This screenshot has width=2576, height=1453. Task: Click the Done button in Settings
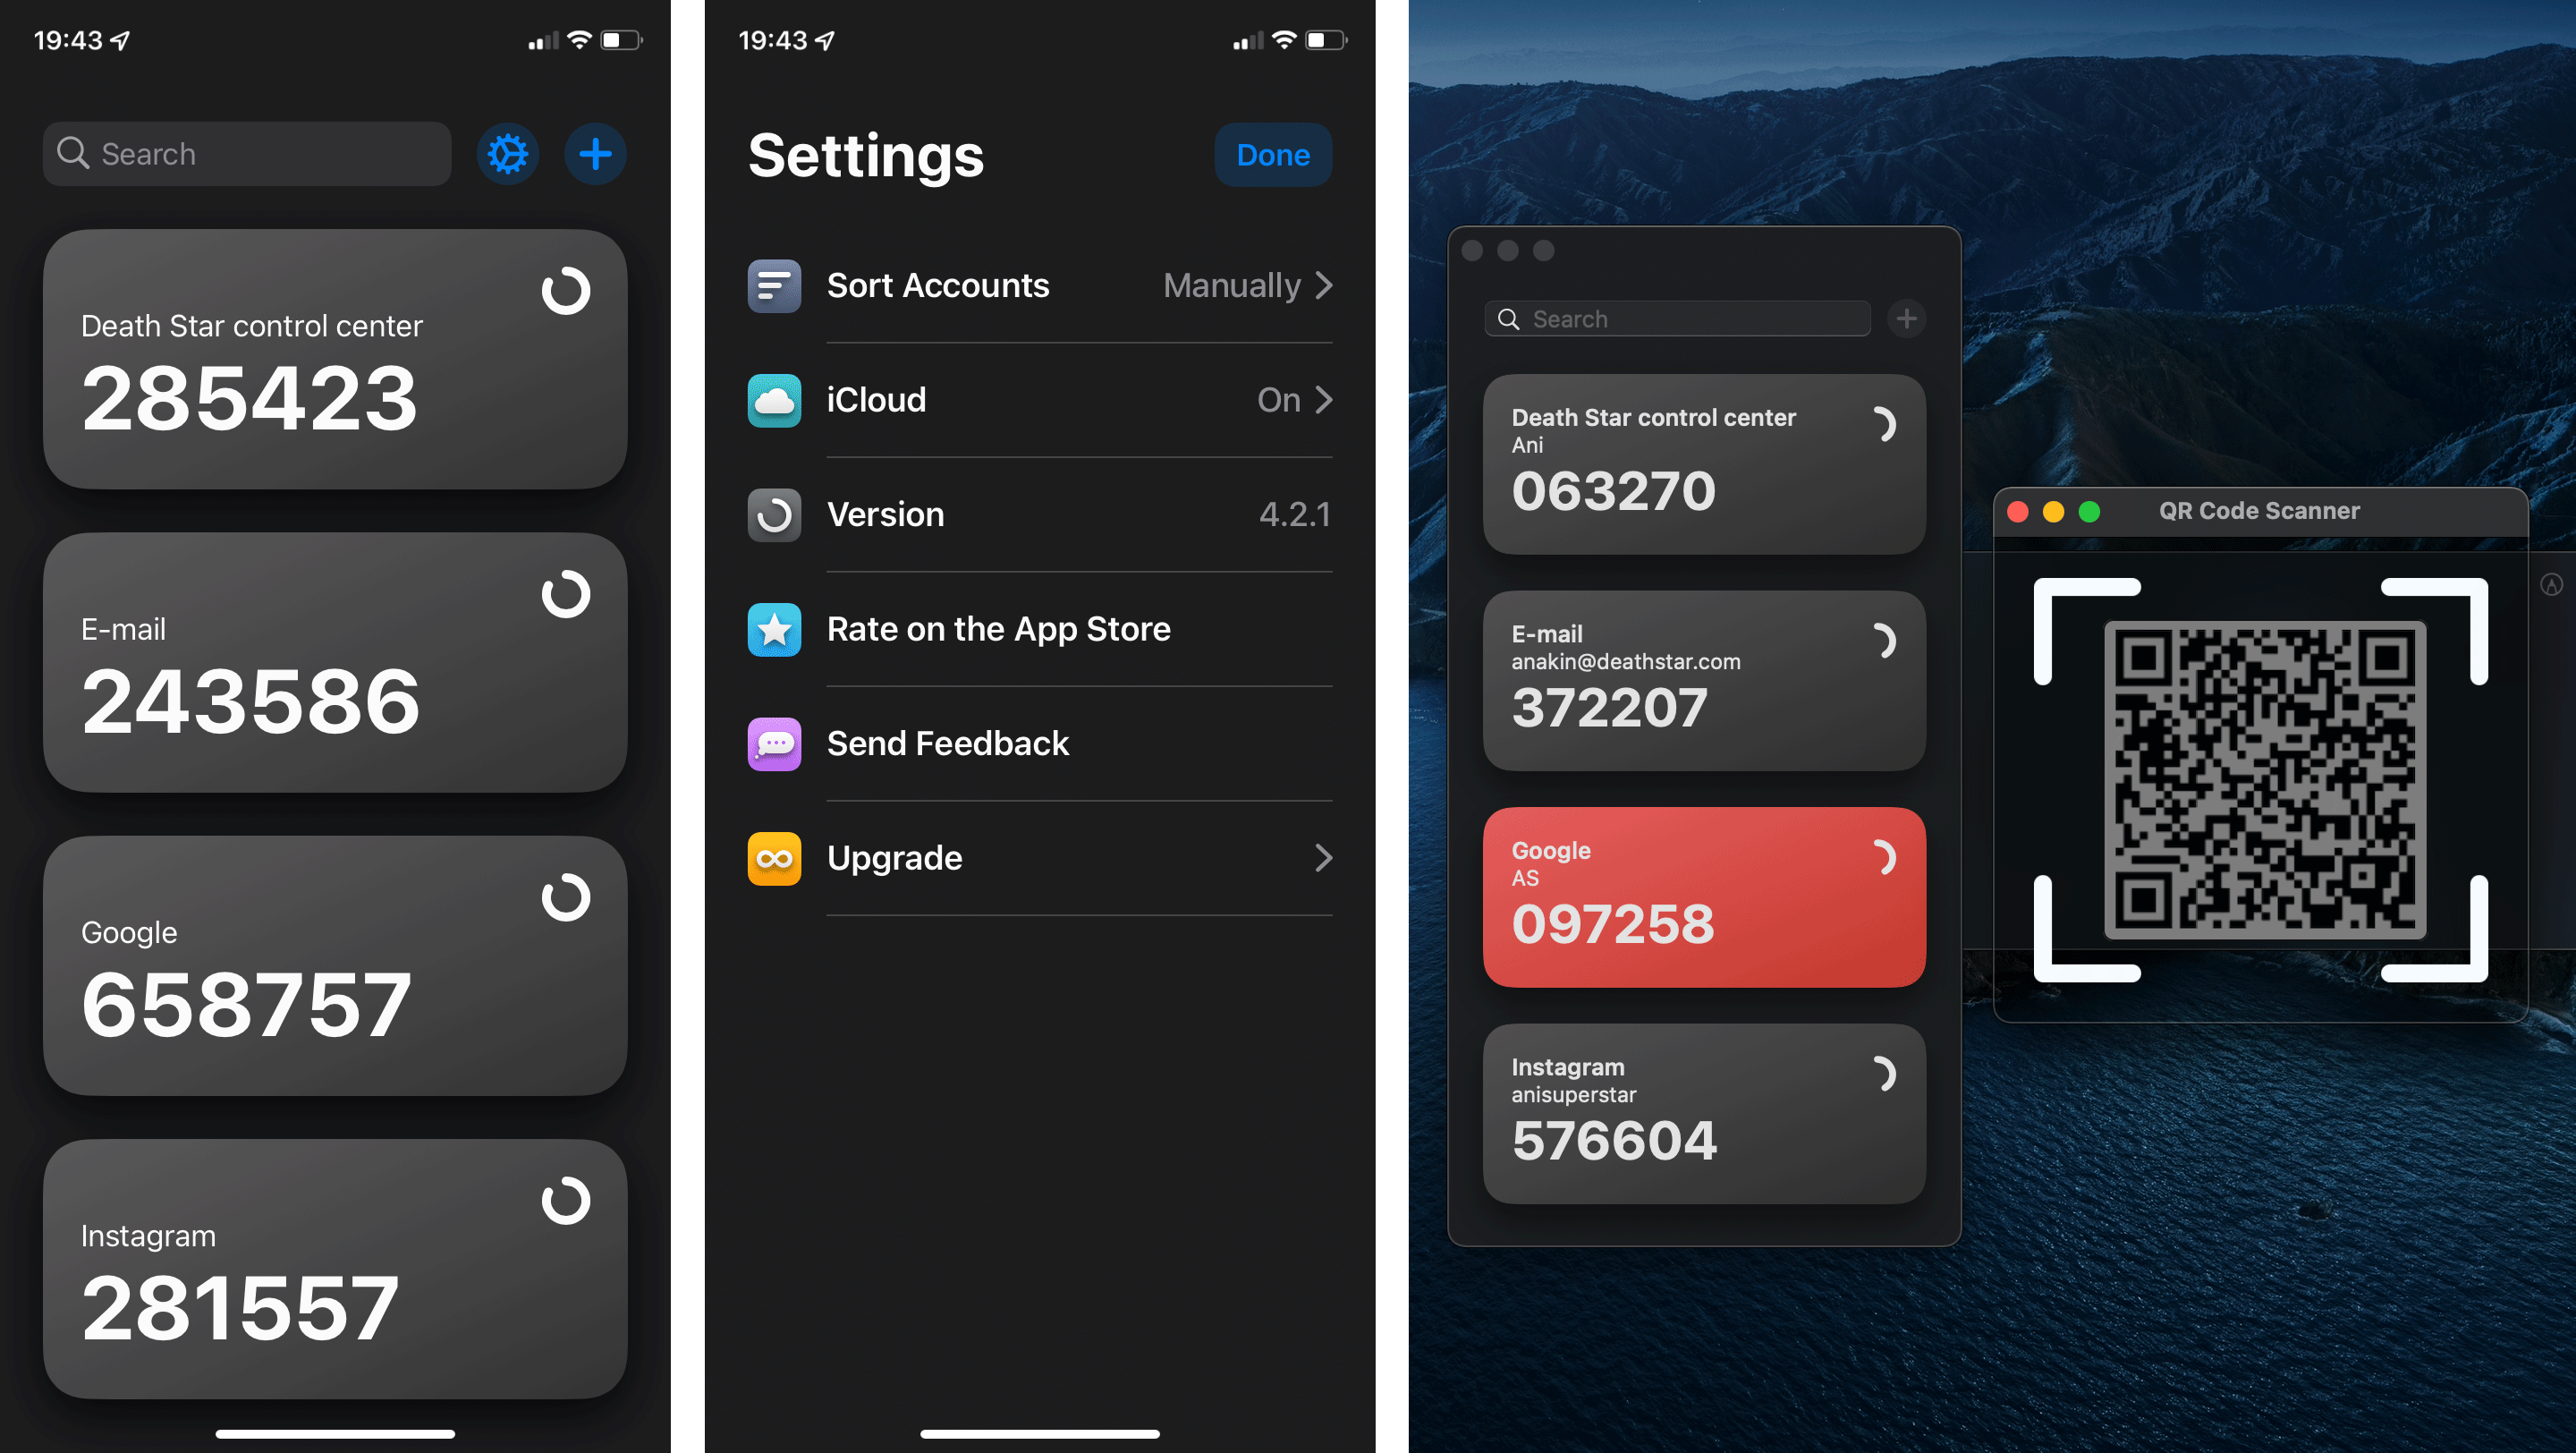[1272, 154]
